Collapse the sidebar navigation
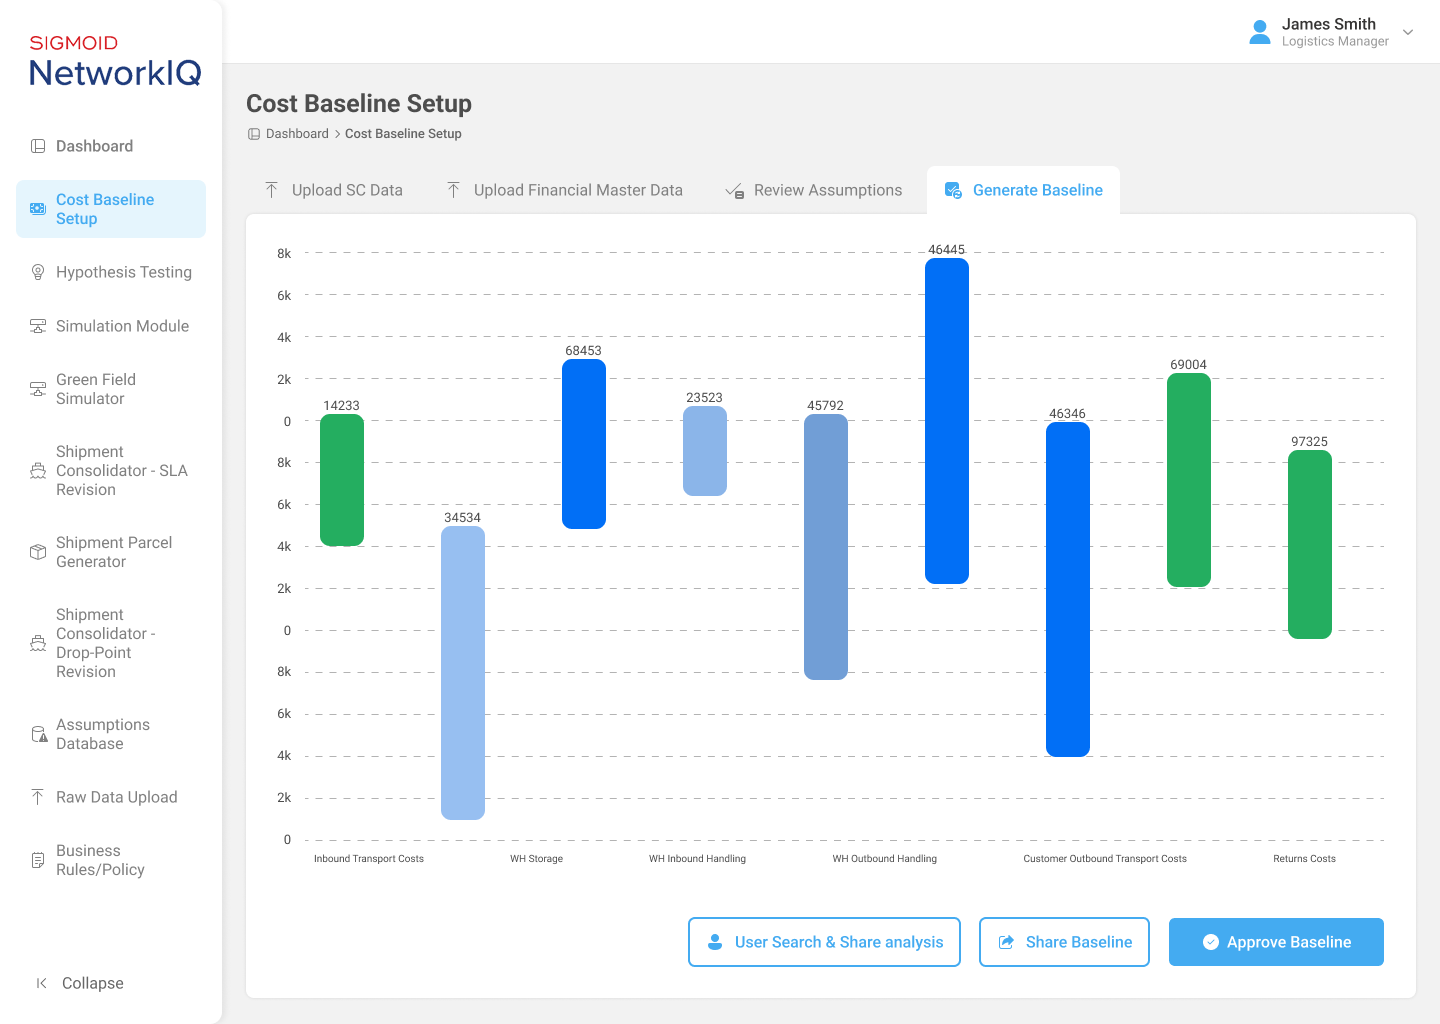Screen dimensions: 1440x1024 [80, 983]
